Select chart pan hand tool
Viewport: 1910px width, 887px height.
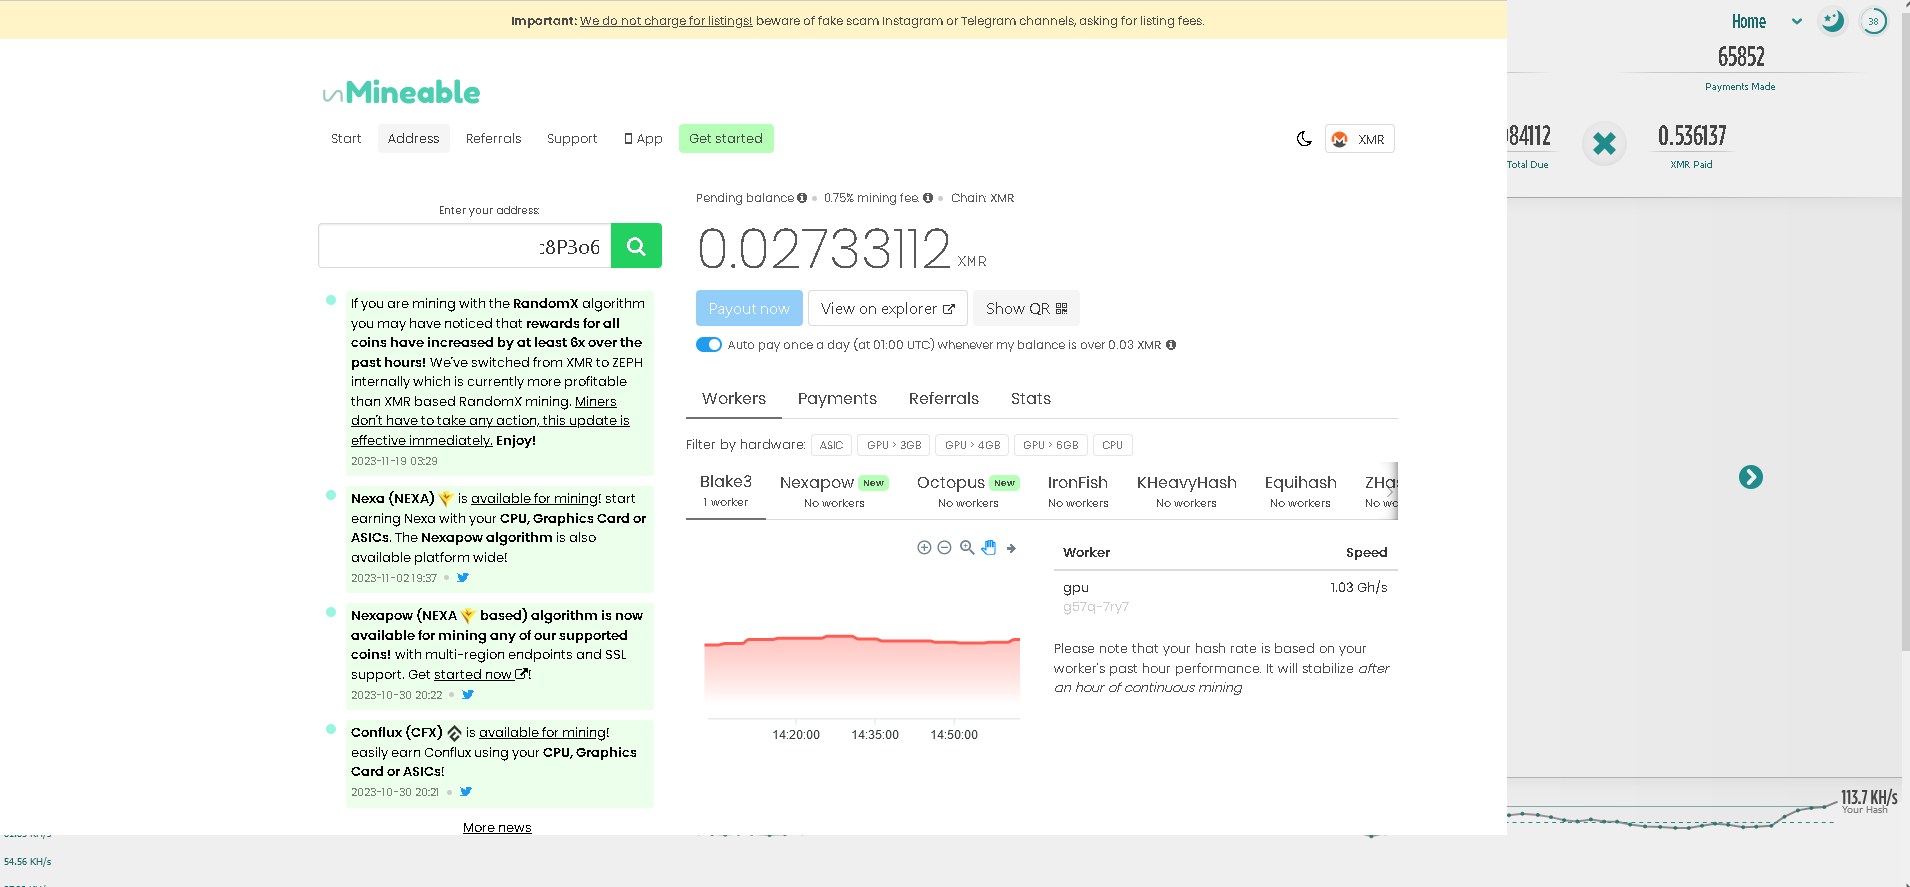click(x=989, y=548)
